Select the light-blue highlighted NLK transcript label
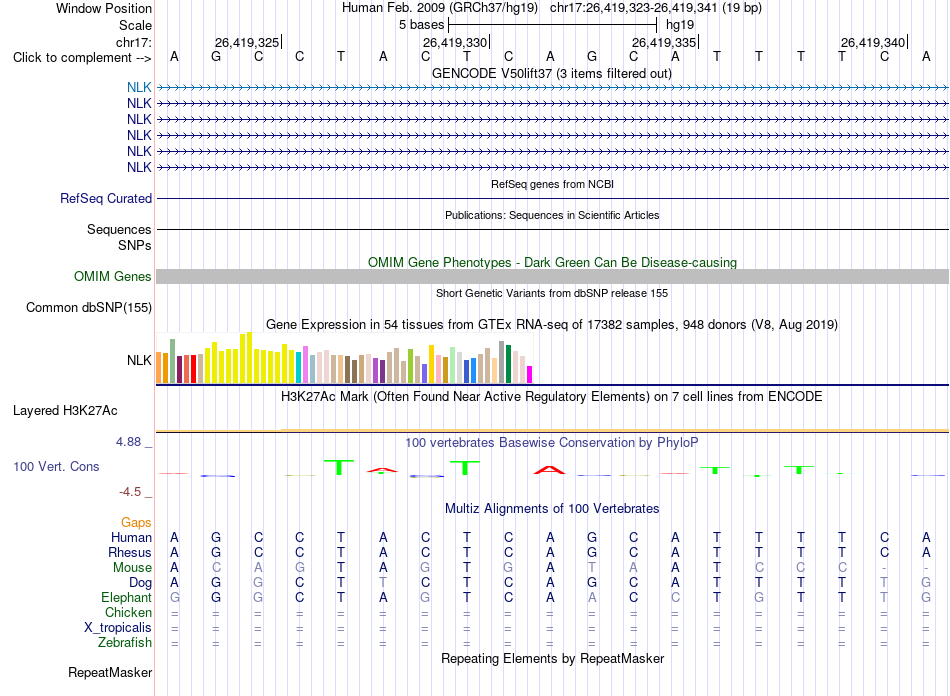The height and width of the screenshot is (696, 950). (x=139, y=87)
